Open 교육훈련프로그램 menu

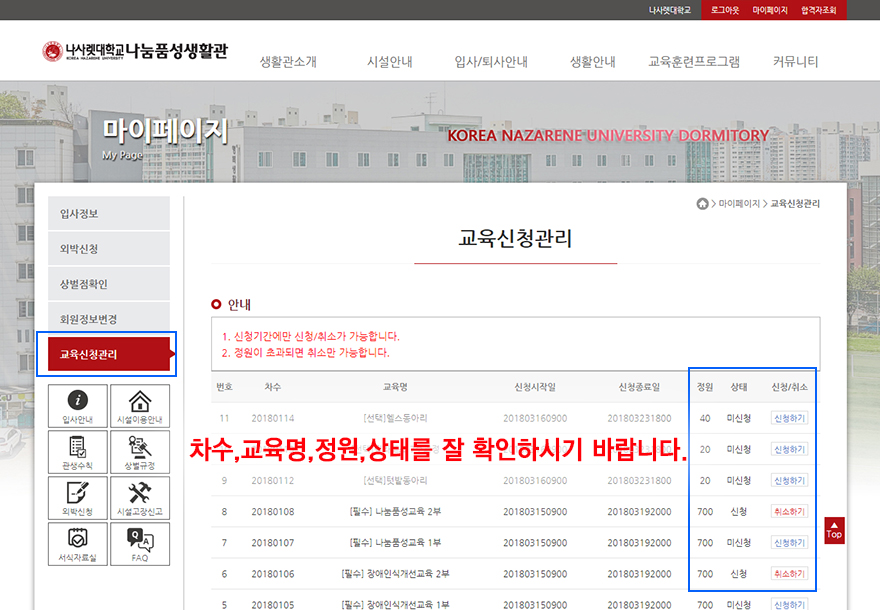pos(694,62)
